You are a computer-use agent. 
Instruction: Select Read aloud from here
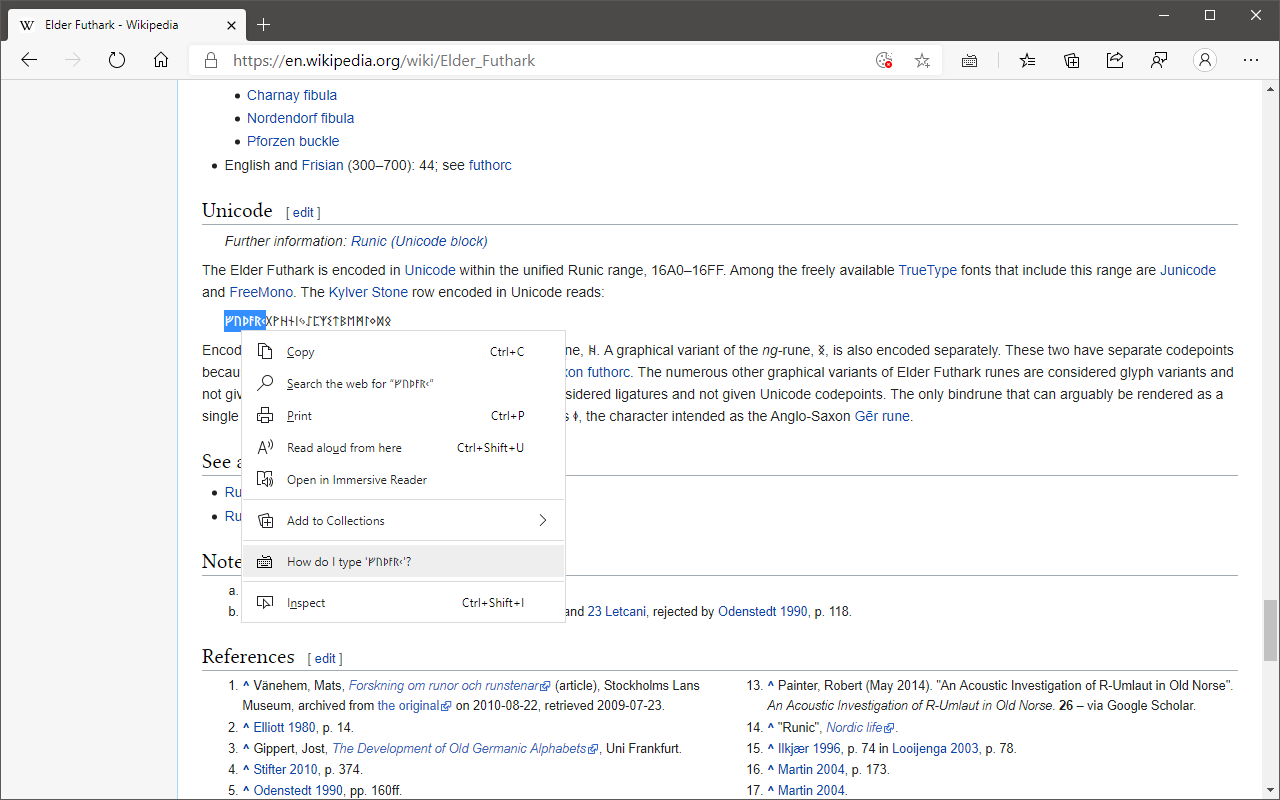(403, 448)
